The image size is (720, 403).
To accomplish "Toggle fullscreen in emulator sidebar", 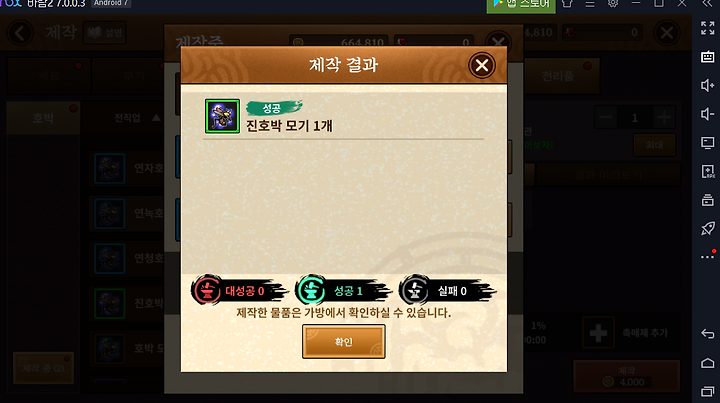I will [707, 28].
